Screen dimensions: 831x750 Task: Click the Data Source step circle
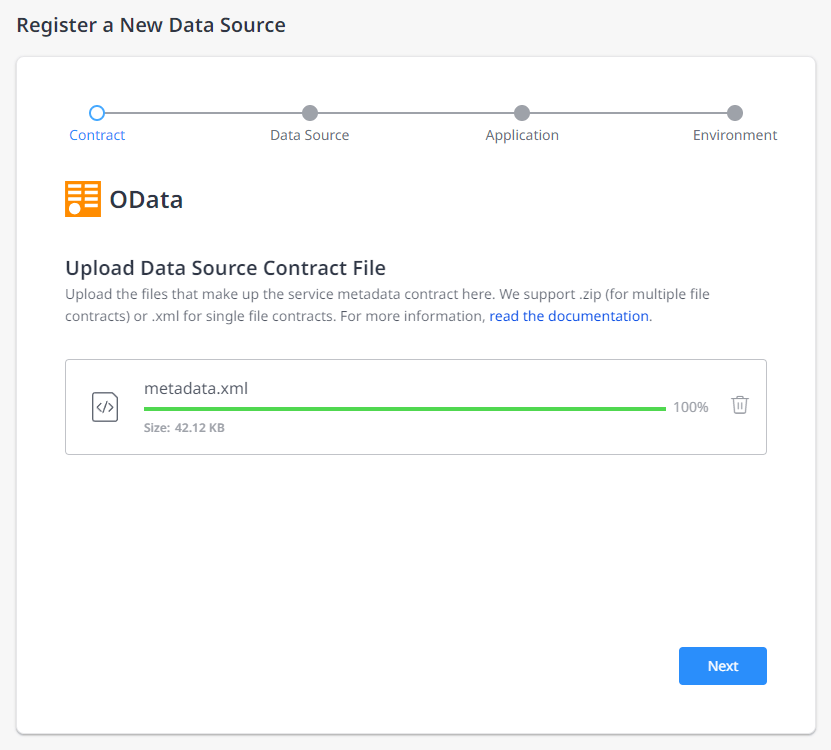(x=310, y=113)
